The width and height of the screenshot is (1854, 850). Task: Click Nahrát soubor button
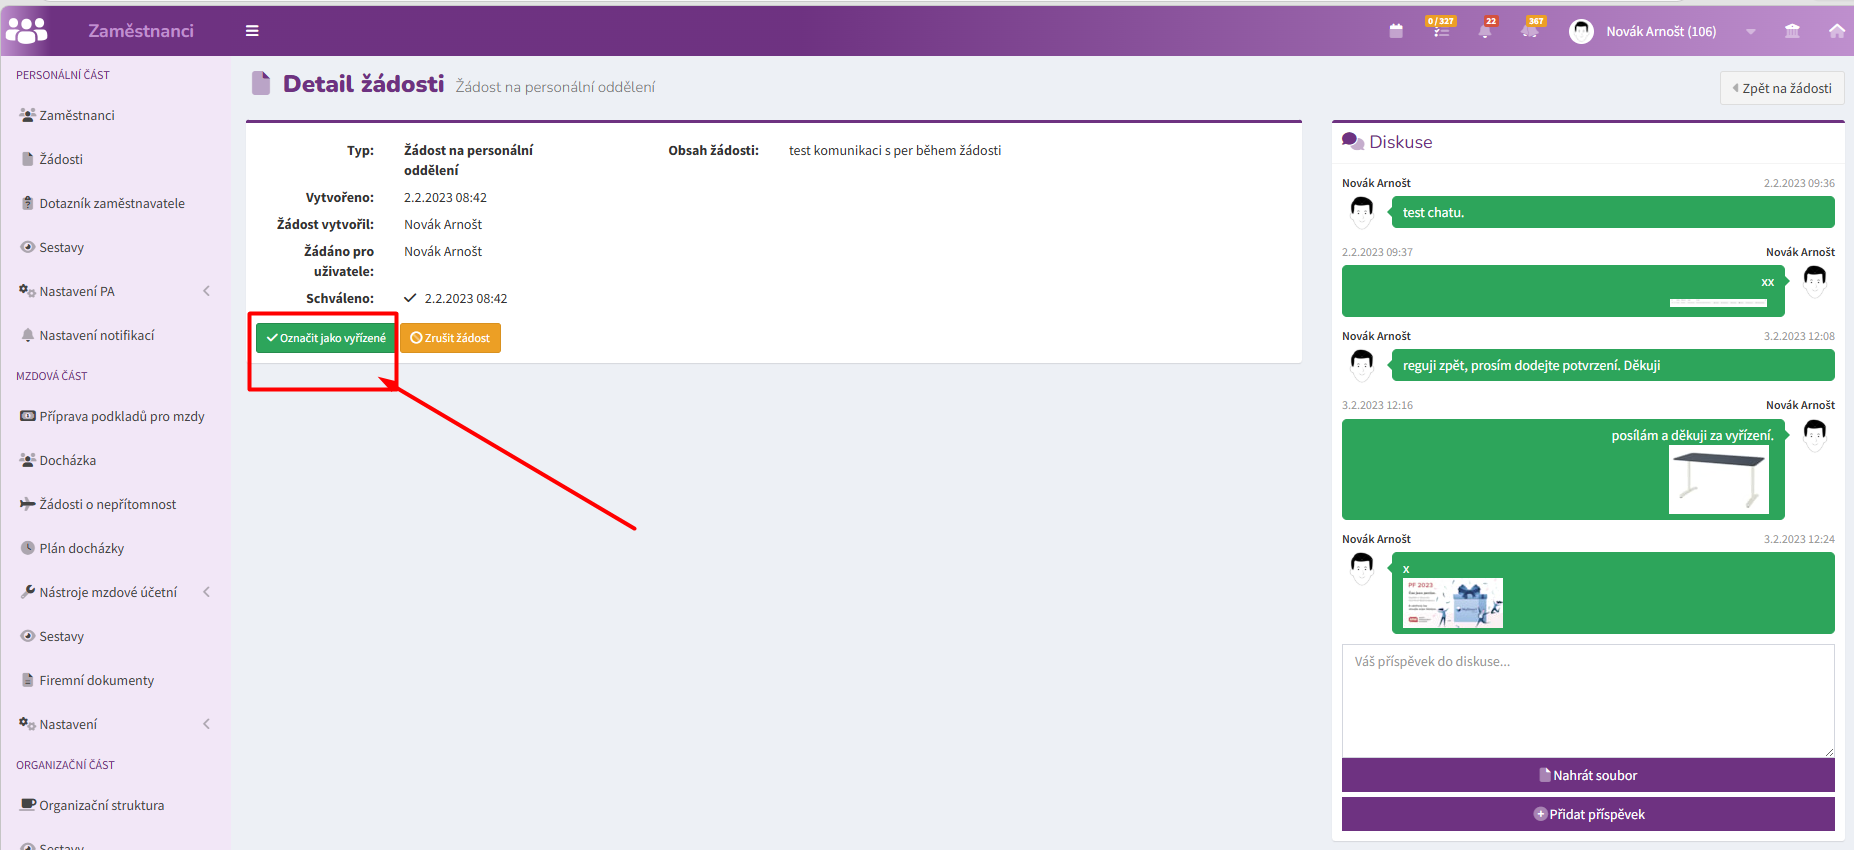[1588, 775]
